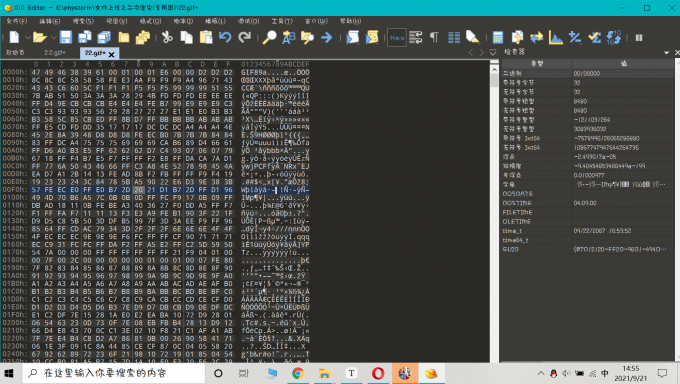Click the Cut scissors toolbar icon
The height and width of the screenshot is (384, 680).
(x=167, y=37)
